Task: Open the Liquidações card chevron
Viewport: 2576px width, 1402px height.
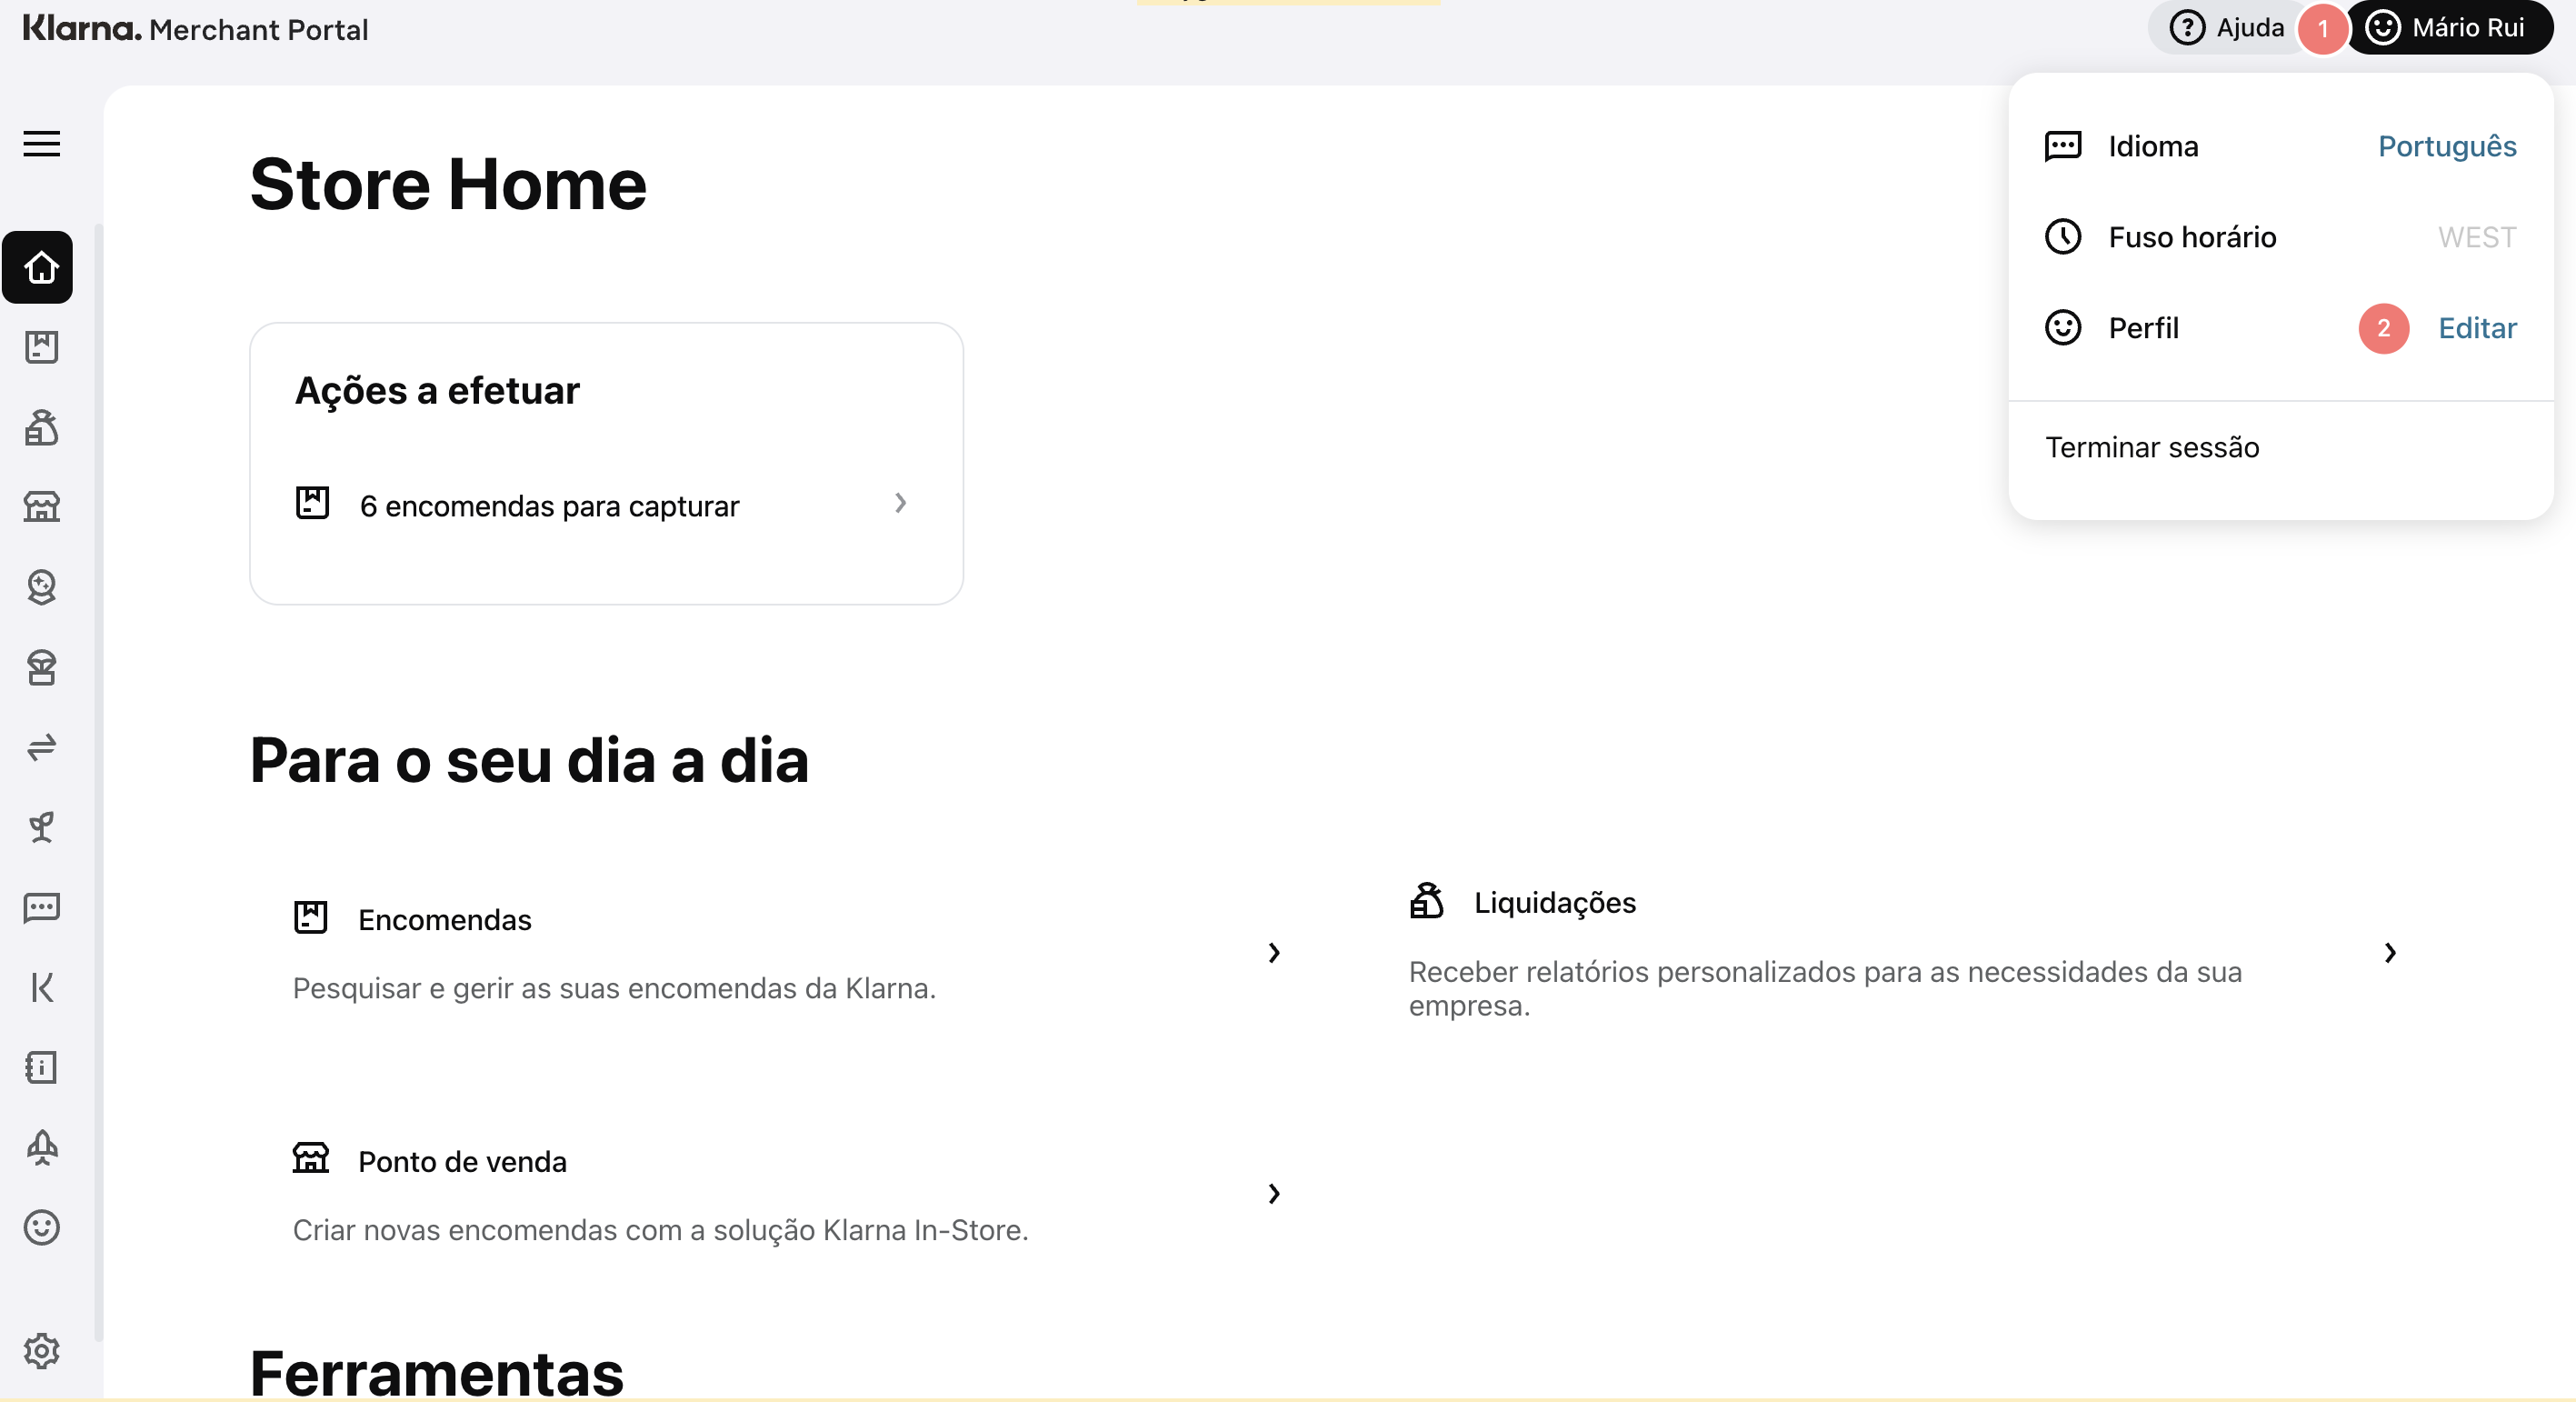Action: [x=2389, y=952]
